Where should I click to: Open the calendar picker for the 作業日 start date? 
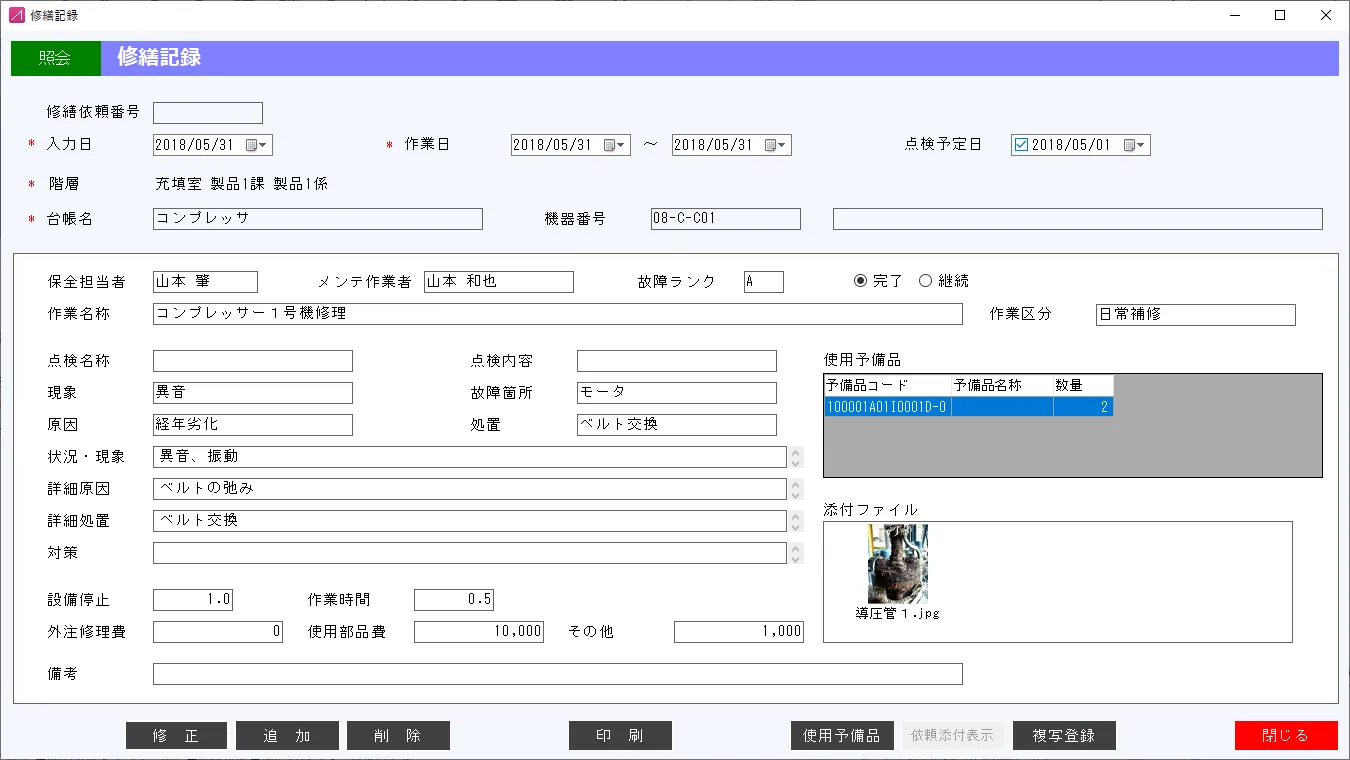[x=609, y=144]
